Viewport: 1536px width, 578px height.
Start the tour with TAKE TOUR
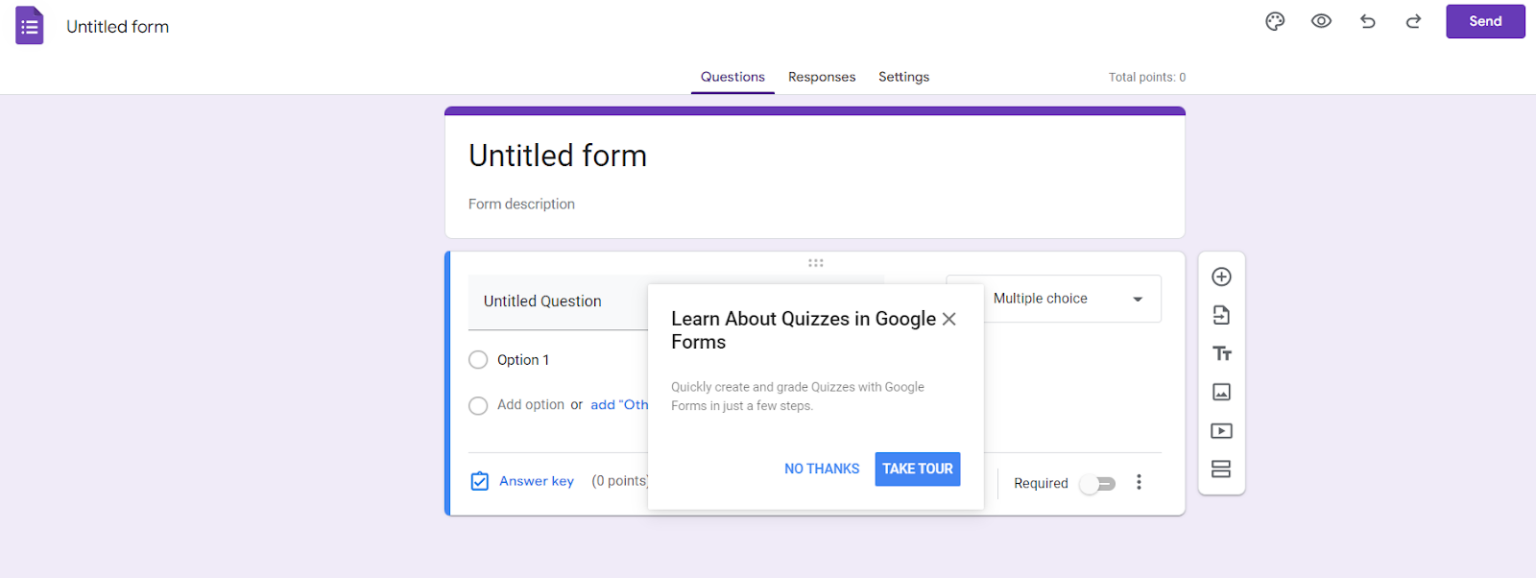917,468
